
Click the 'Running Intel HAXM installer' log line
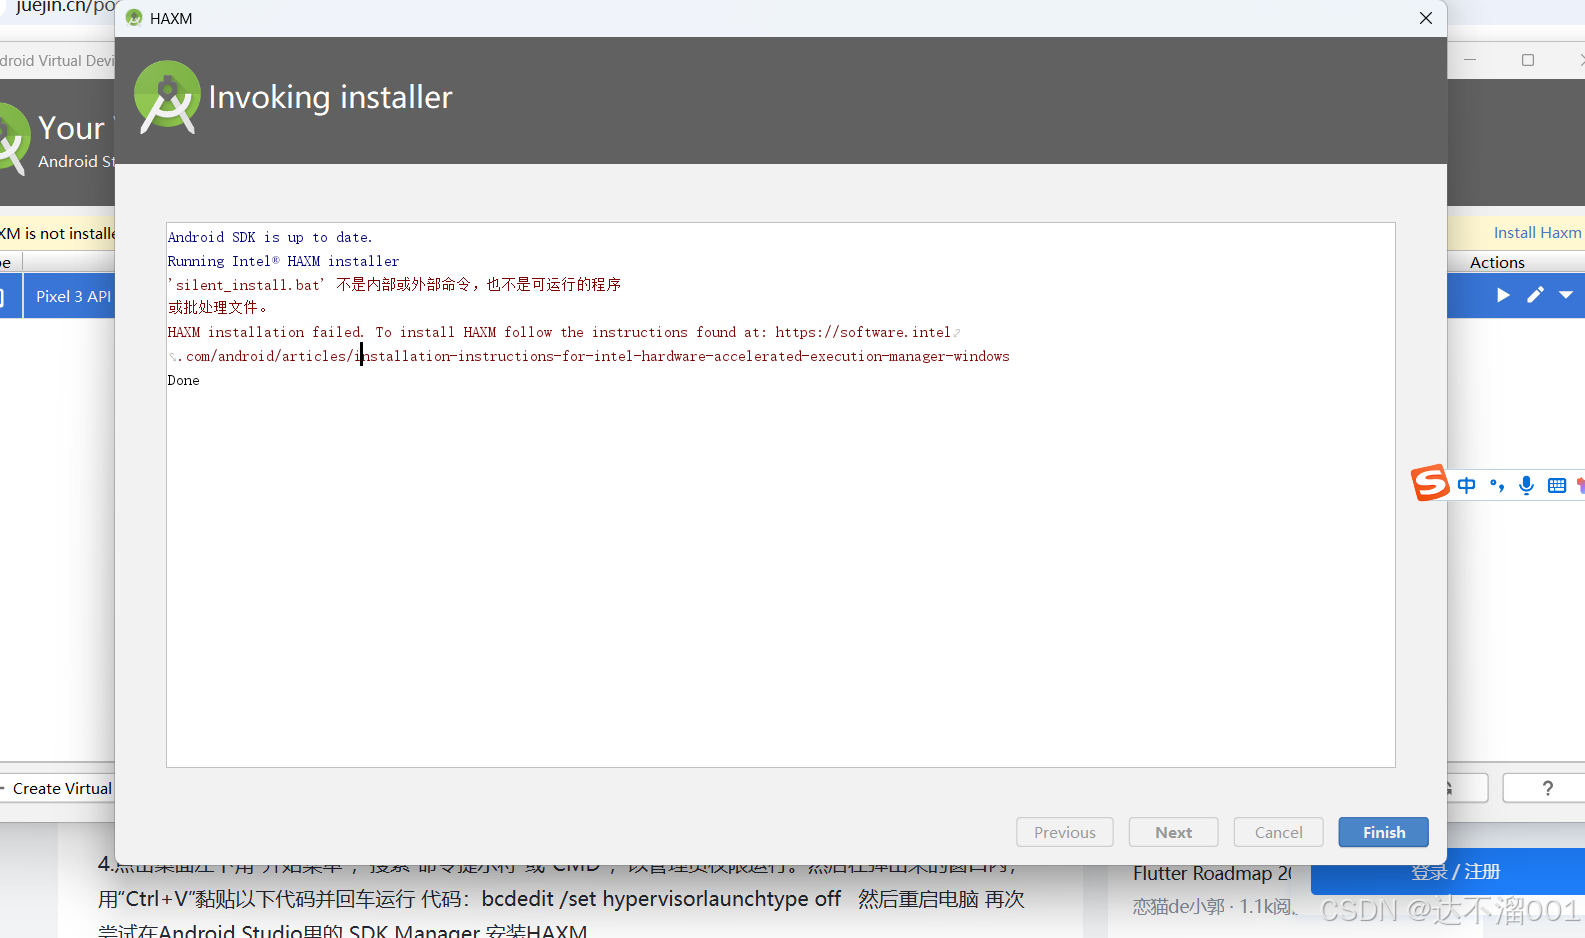pos(283,261)
